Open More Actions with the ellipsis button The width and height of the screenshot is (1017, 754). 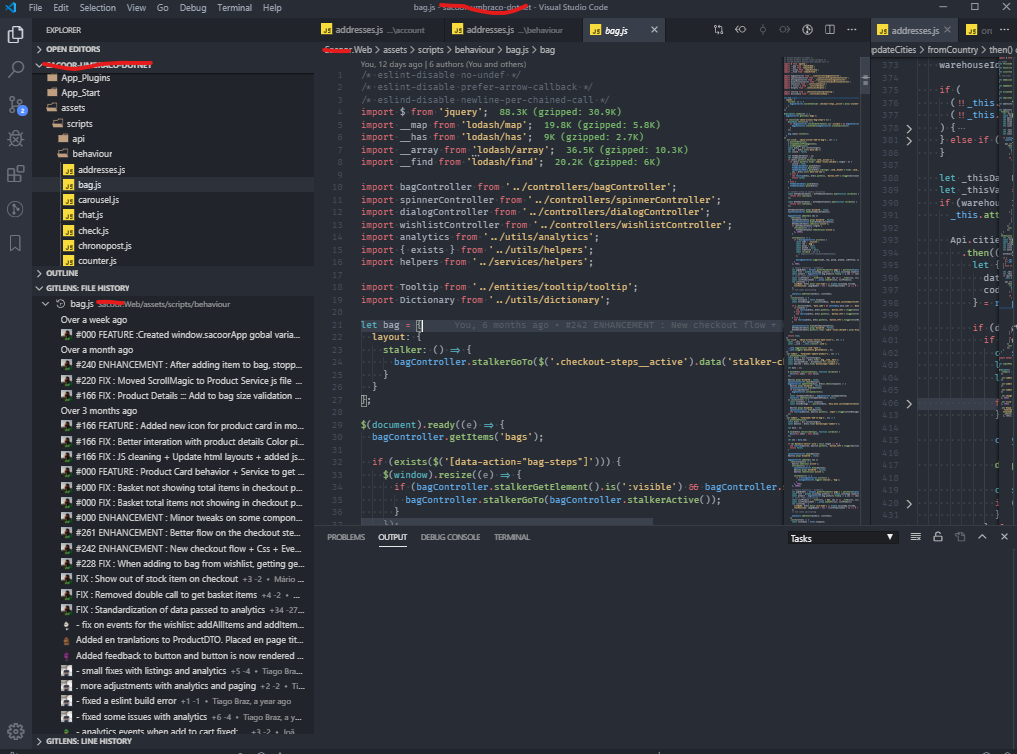(x=852, y=28)
